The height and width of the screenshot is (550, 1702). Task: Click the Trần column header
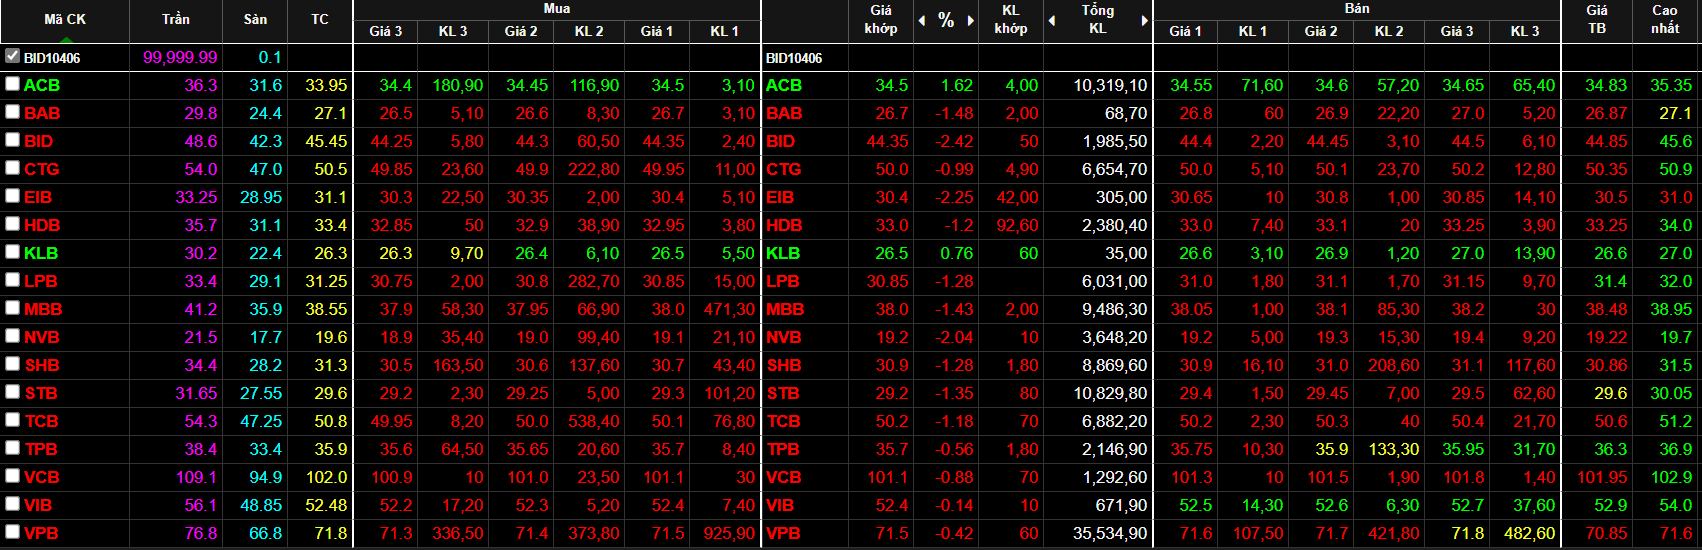(x=176, y=19)
